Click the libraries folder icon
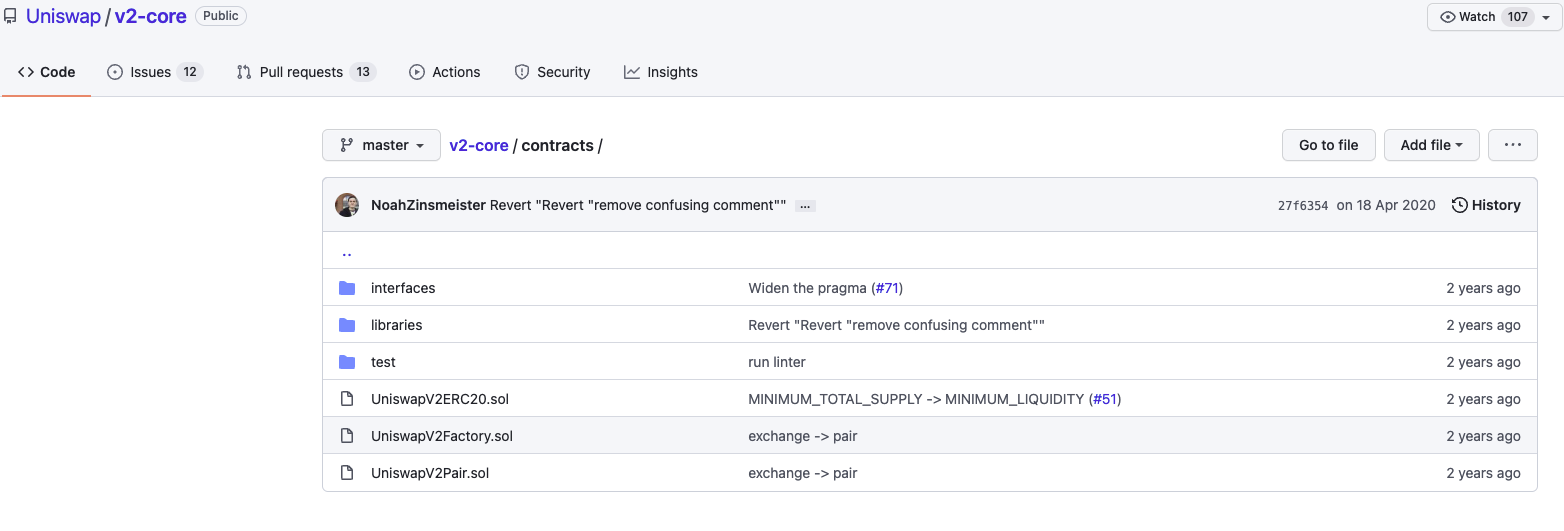Viewport: 1564px width, 531px height. point(347,325)
